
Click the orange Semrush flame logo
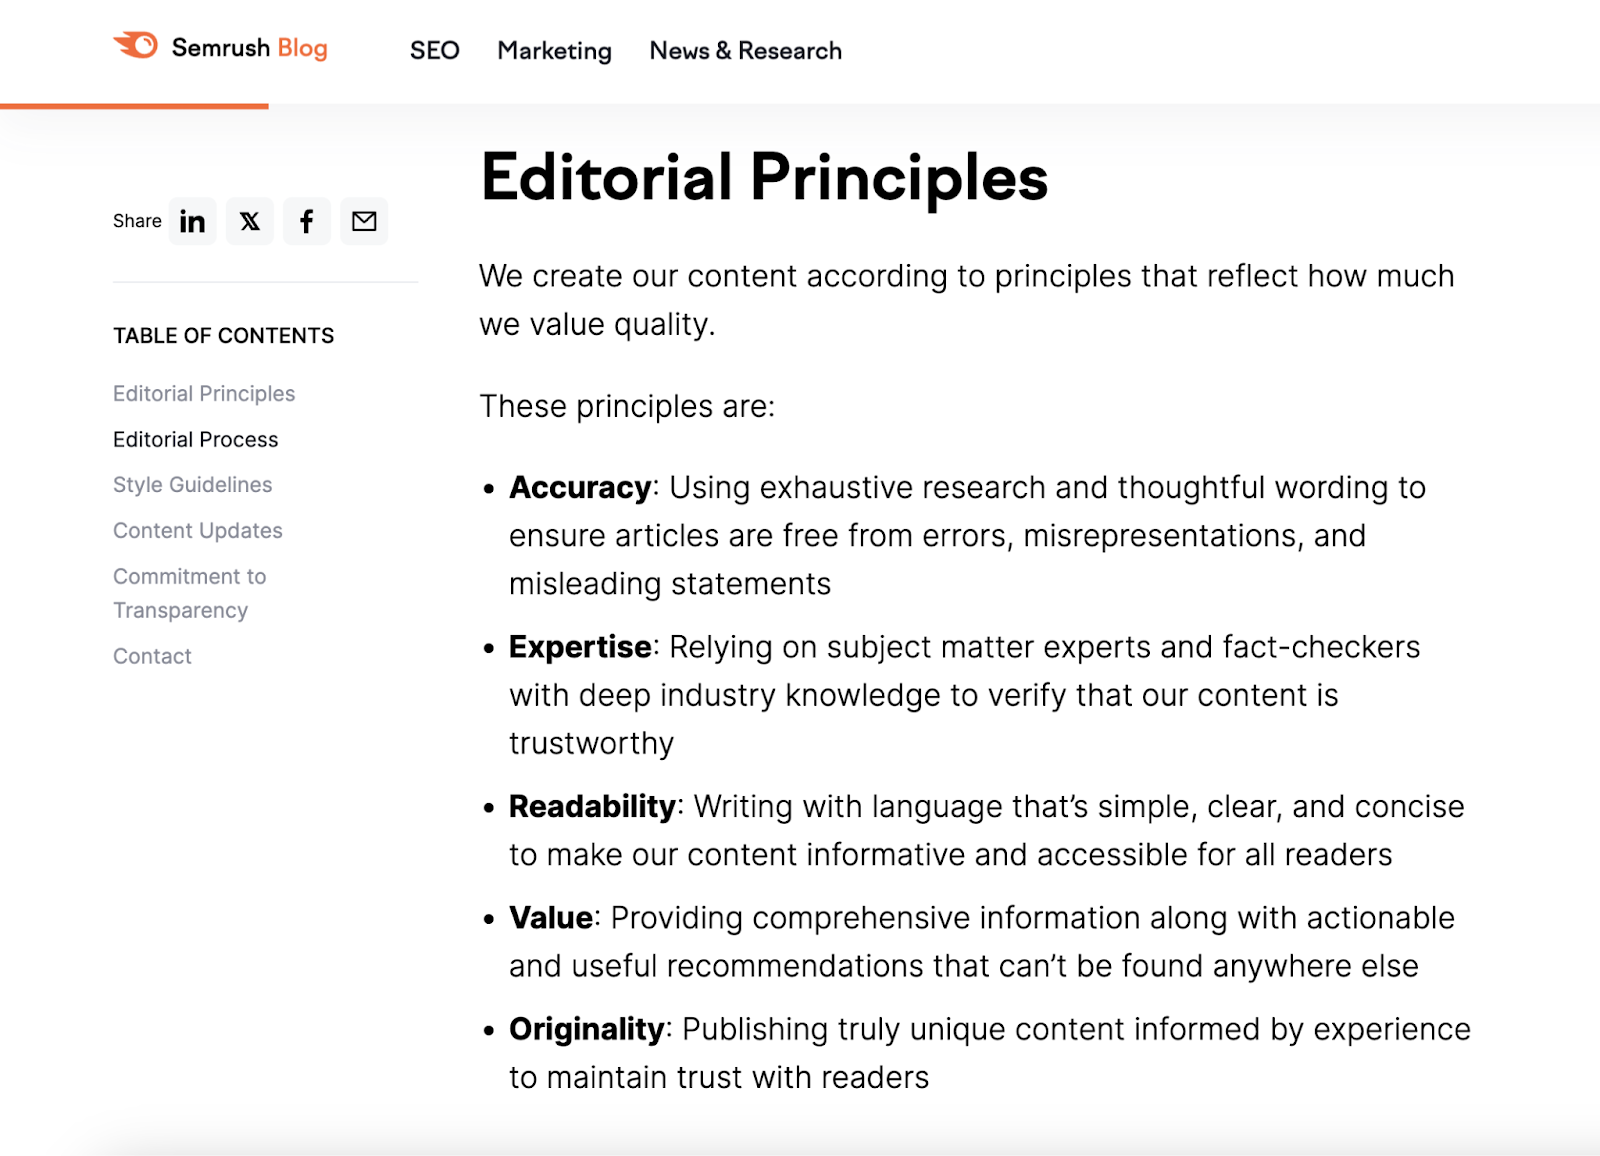[135, 44]
